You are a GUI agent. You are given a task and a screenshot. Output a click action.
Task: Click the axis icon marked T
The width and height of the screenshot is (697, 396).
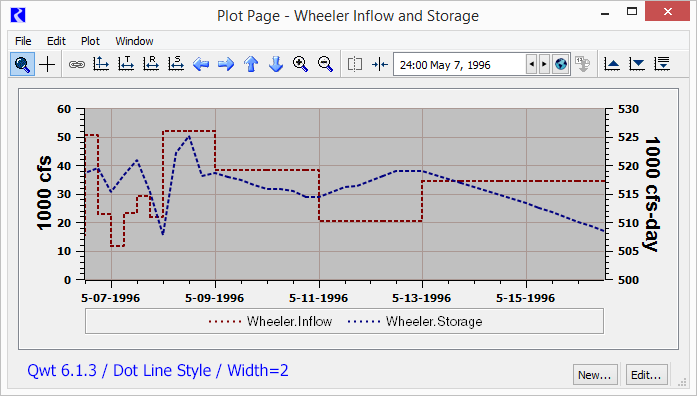[x=126, y=64]
